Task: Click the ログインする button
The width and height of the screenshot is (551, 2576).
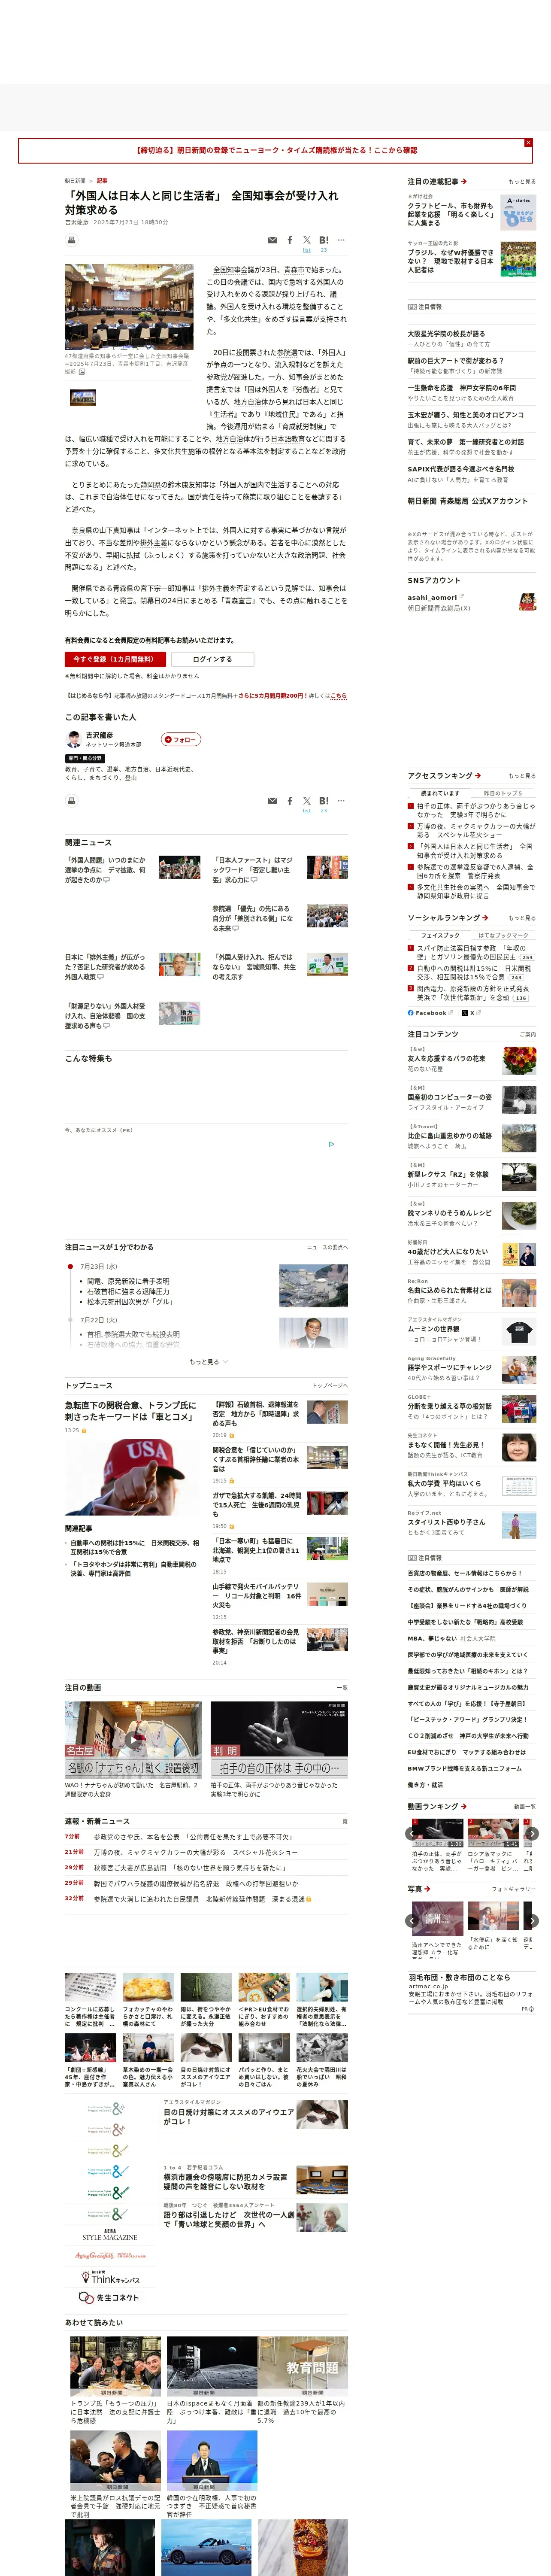Action: coord(212,659)
